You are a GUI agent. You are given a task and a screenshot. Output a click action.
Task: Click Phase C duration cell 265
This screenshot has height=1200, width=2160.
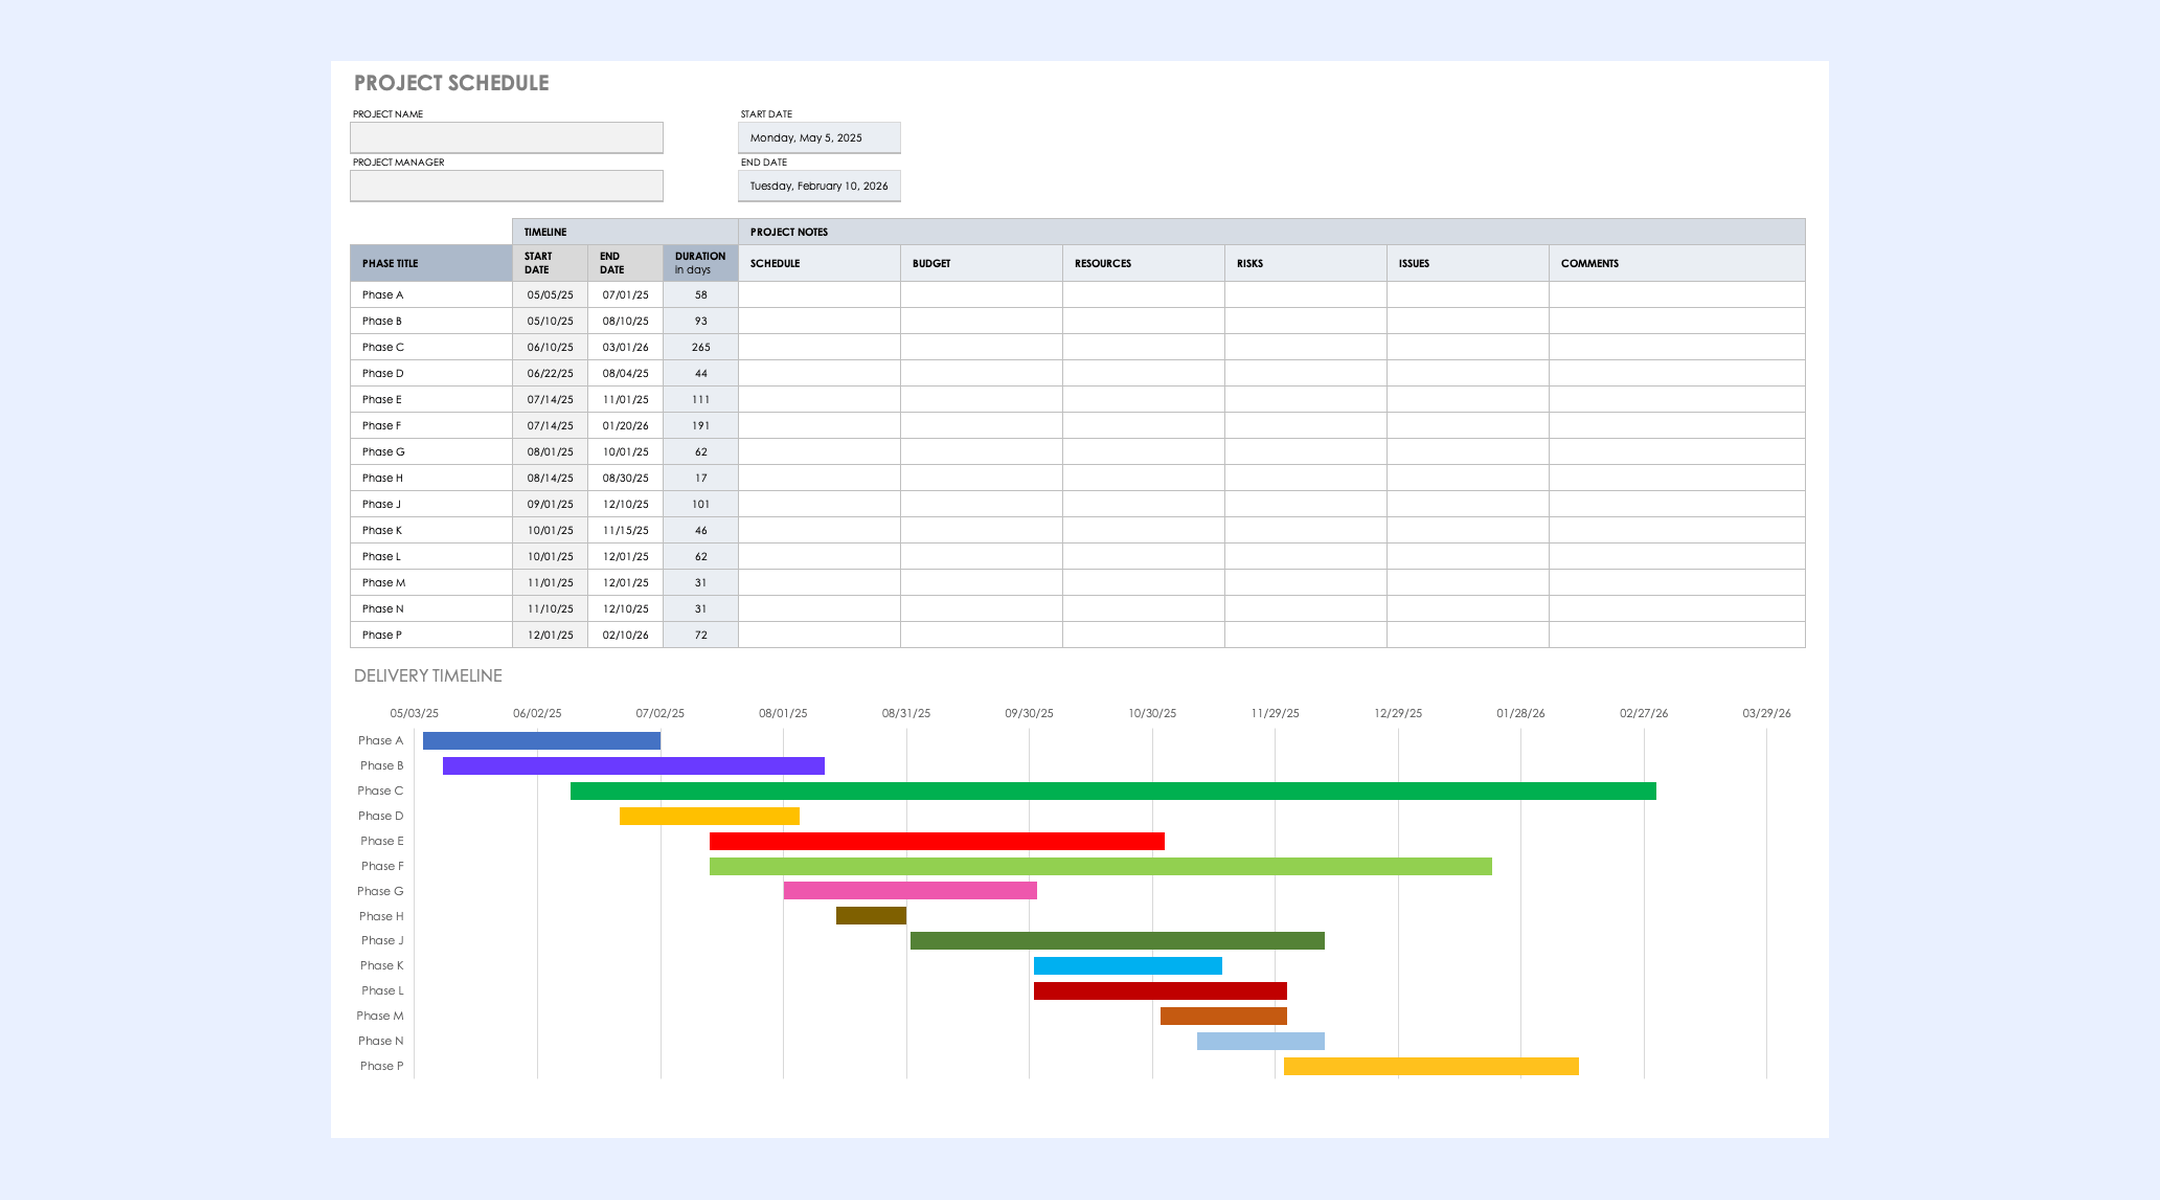tap(700, 347)
